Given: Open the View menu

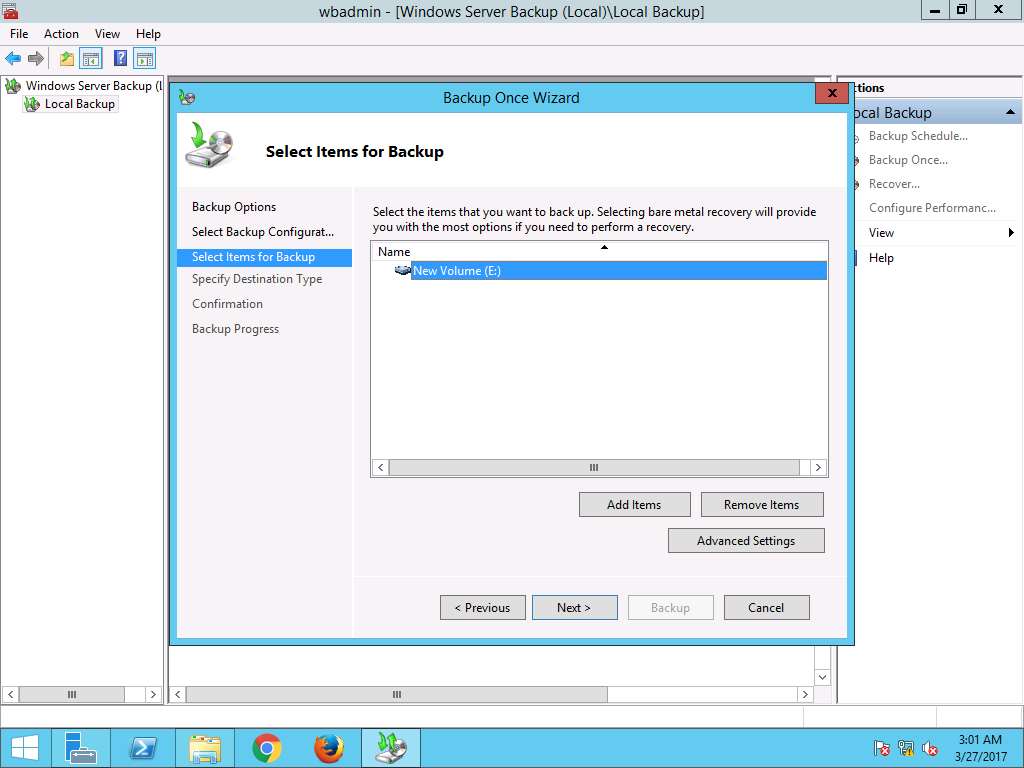Looking at the screenshot, I should 107,34.
